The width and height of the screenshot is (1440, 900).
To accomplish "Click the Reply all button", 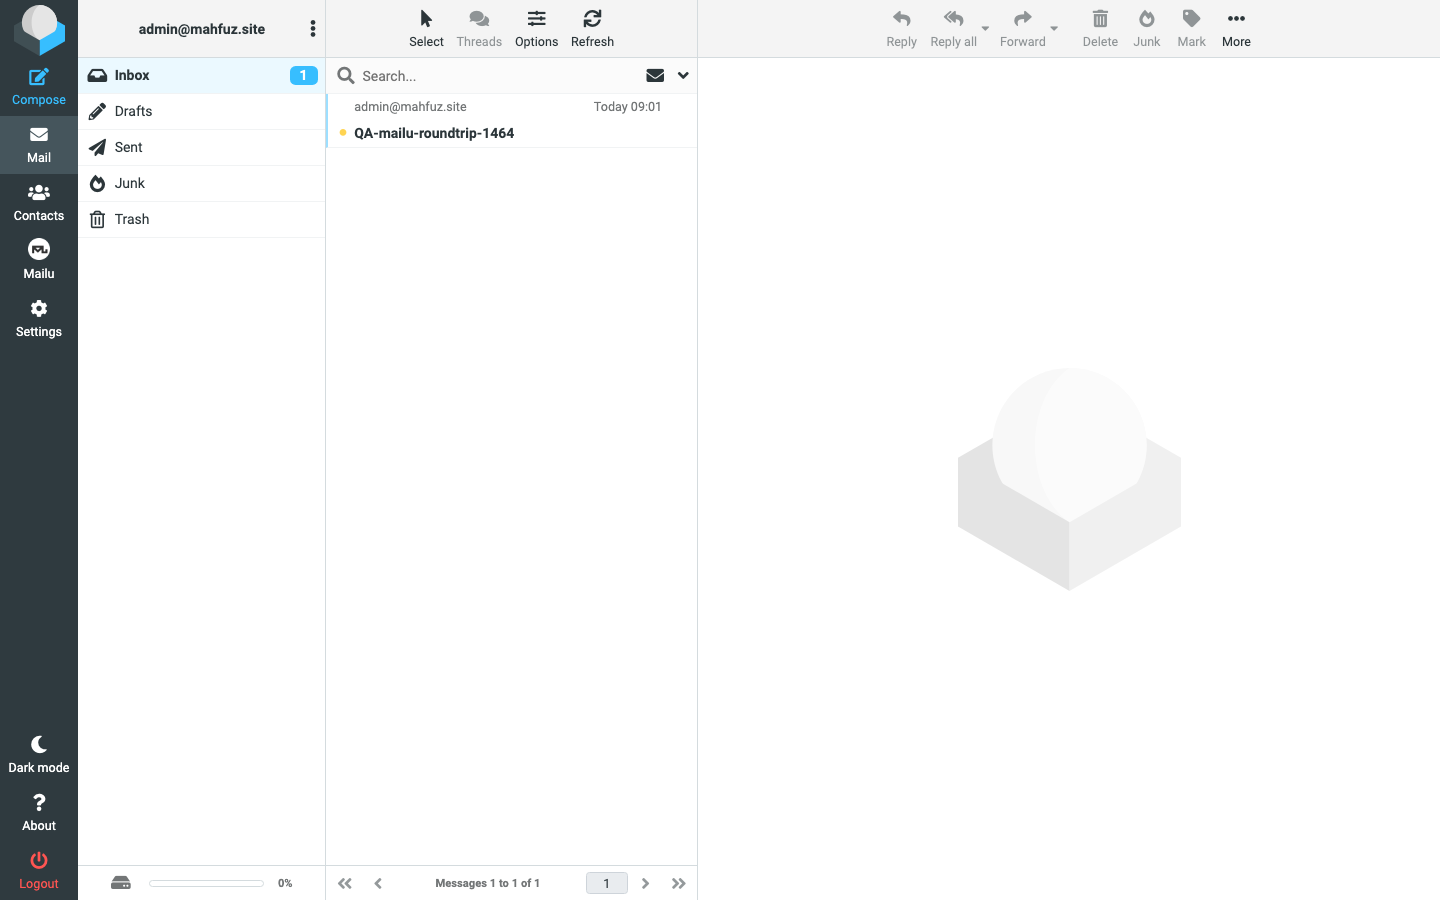I will [953, 29].
